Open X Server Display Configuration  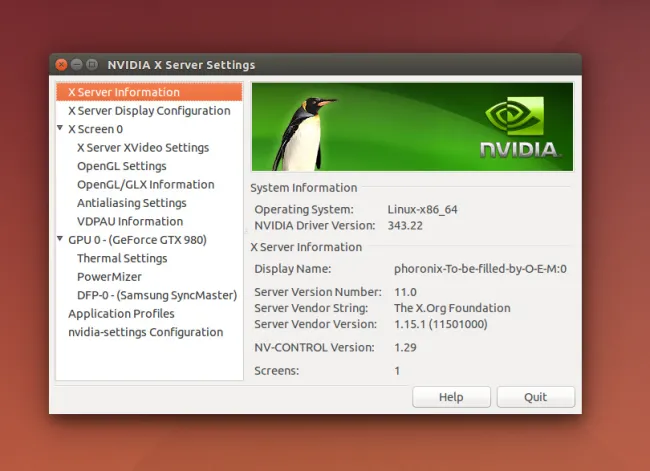point(149,111)
